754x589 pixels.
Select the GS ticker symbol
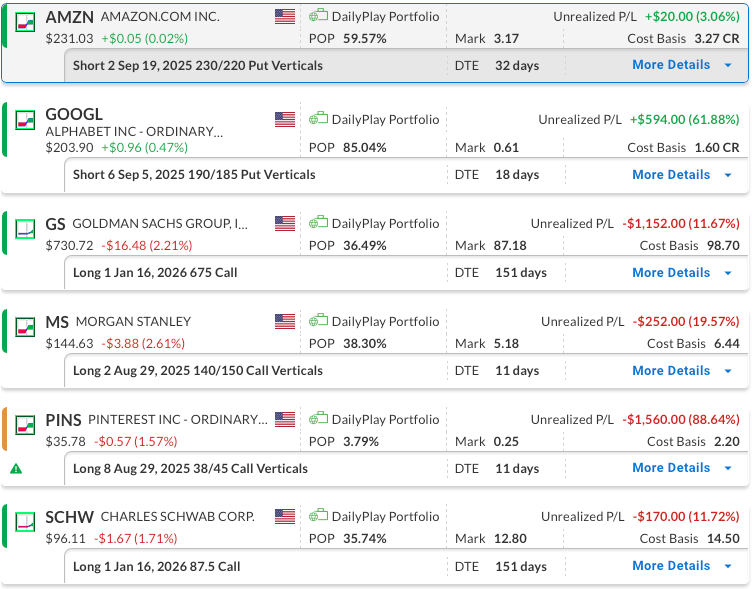coord(55,225)
